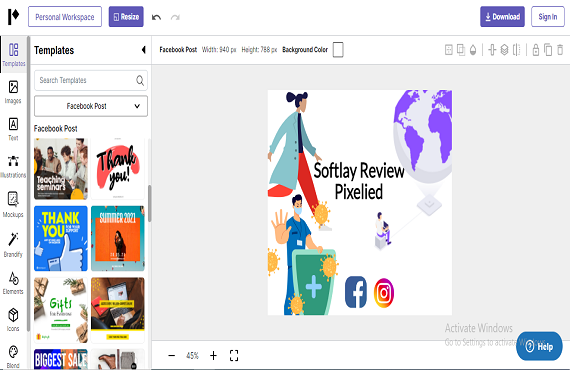Click the fit-to-screen icon
Viewport: 570px width, 370px height.
point(234,355)
